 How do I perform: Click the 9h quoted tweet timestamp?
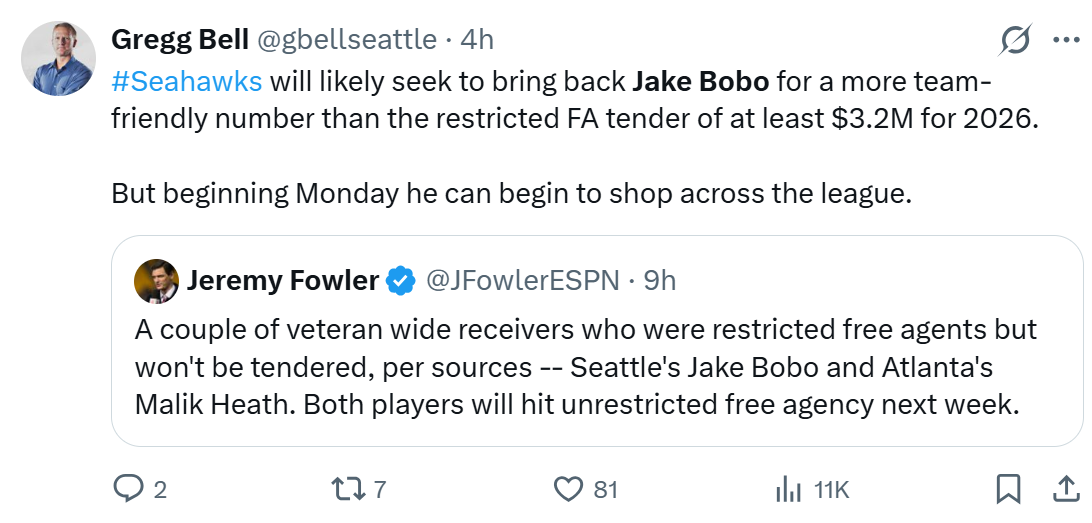pos(660,281)
